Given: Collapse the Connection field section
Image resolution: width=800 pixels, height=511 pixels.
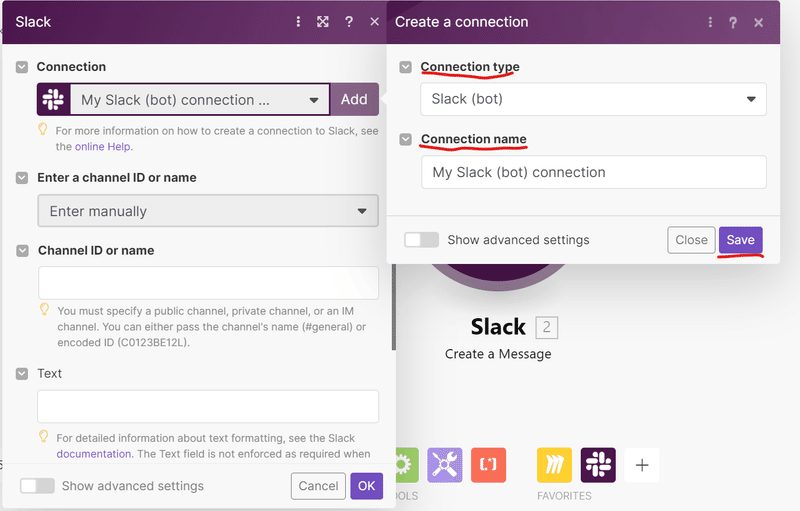Looking at the screenshot, I should point(22,67).
